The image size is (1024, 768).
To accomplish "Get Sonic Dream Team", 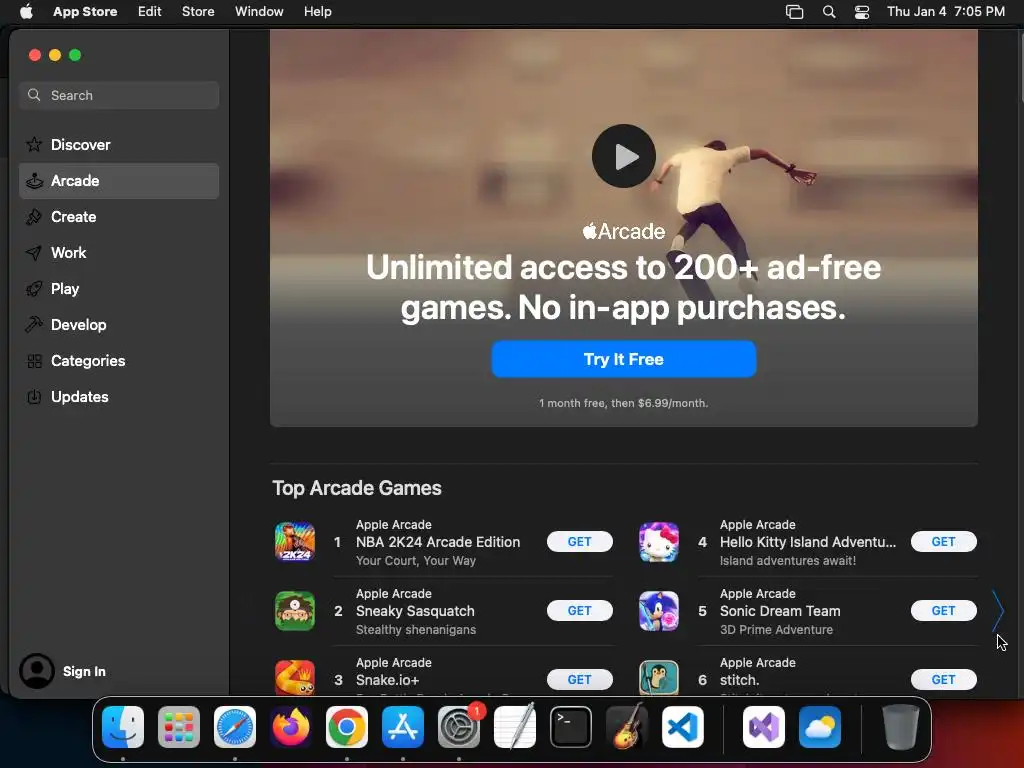I will [944, 611].
